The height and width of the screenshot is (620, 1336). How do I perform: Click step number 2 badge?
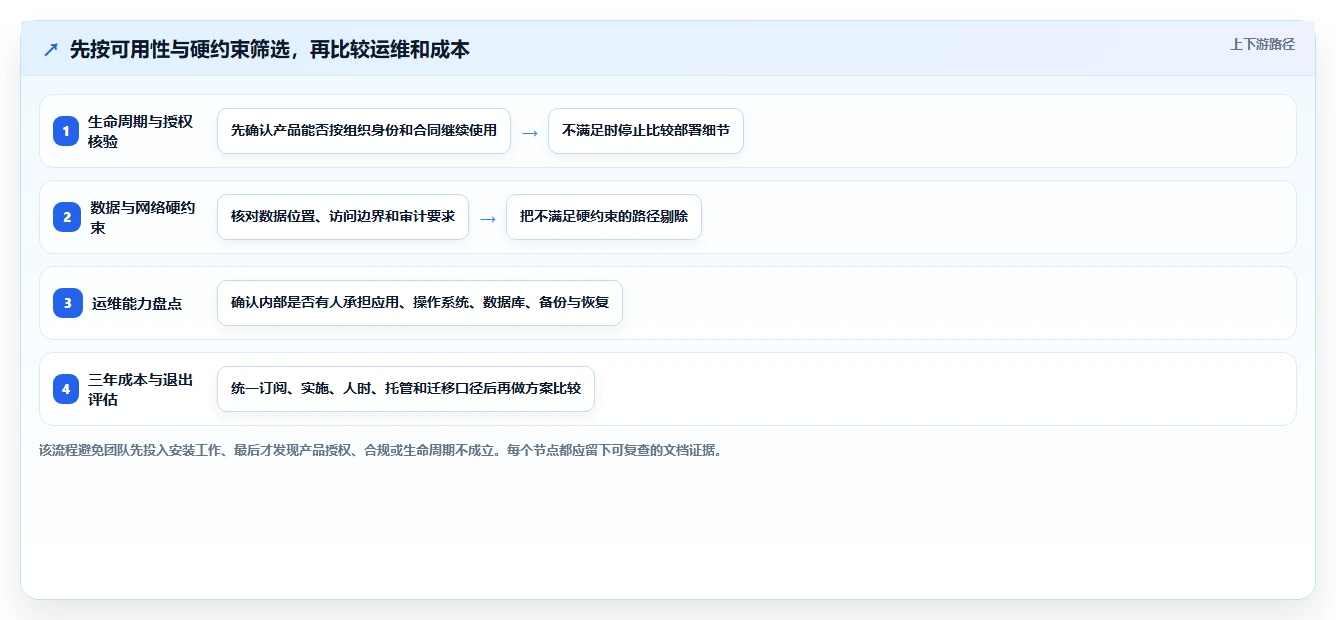point(66,217)
